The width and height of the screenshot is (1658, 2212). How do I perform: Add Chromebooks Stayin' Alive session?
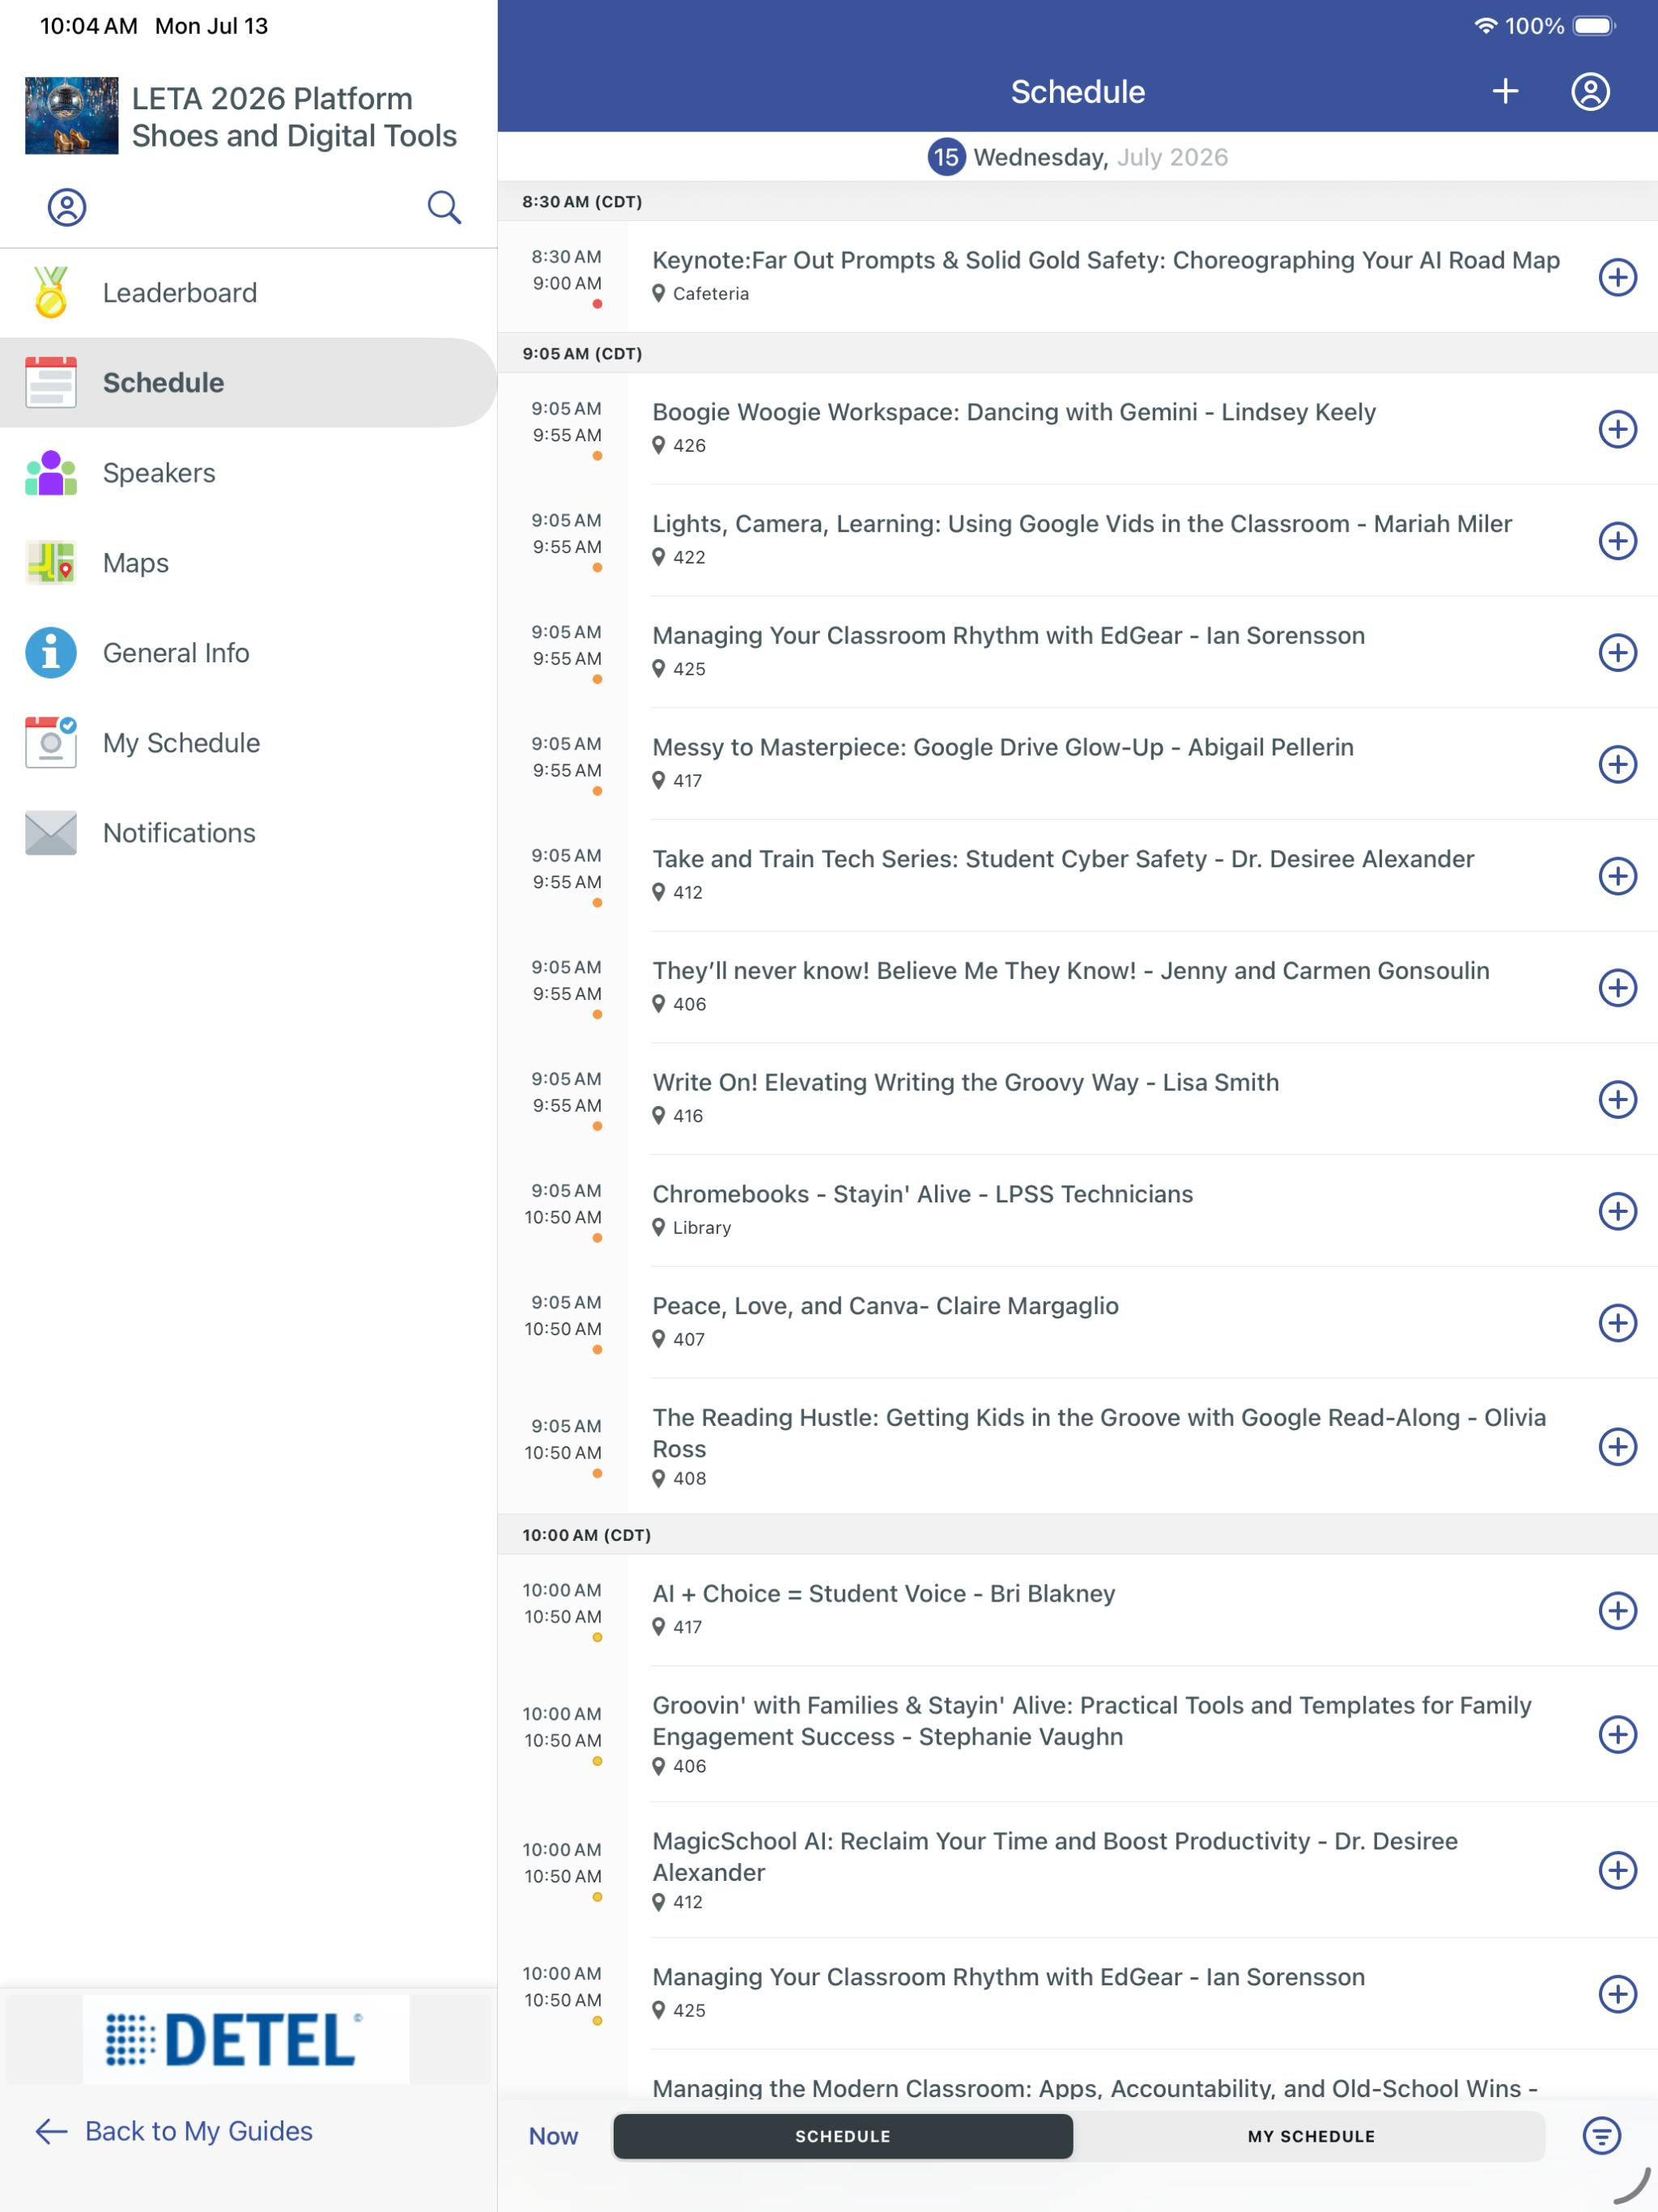pyautogui.click(x=1617, y=1211)
